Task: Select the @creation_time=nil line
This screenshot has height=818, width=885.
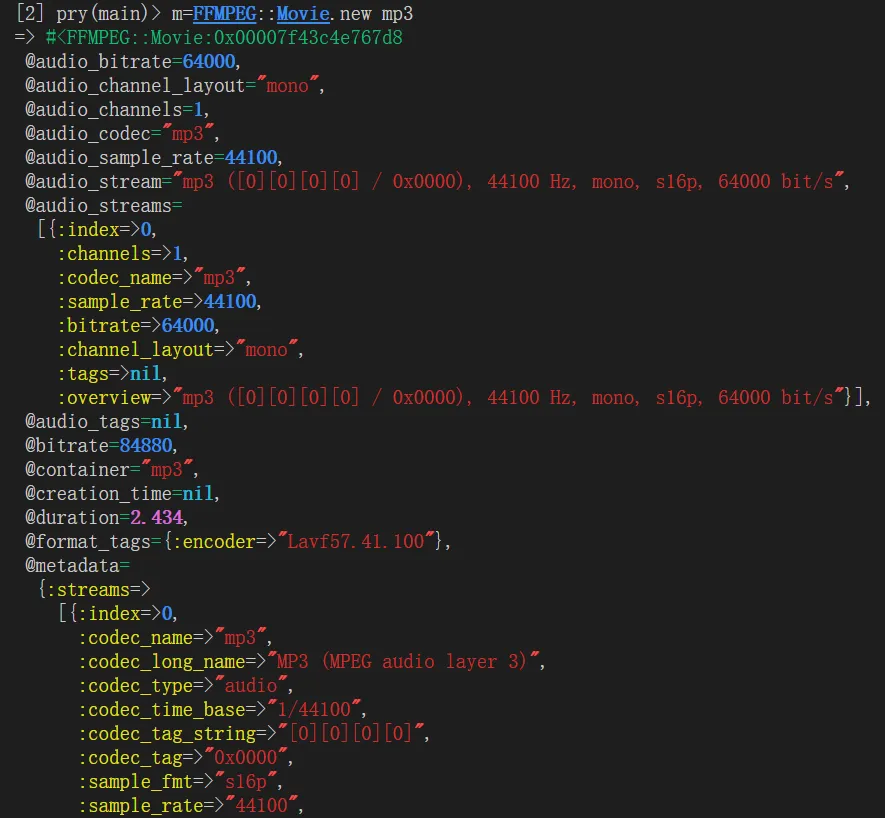Action: click(122, 493)
